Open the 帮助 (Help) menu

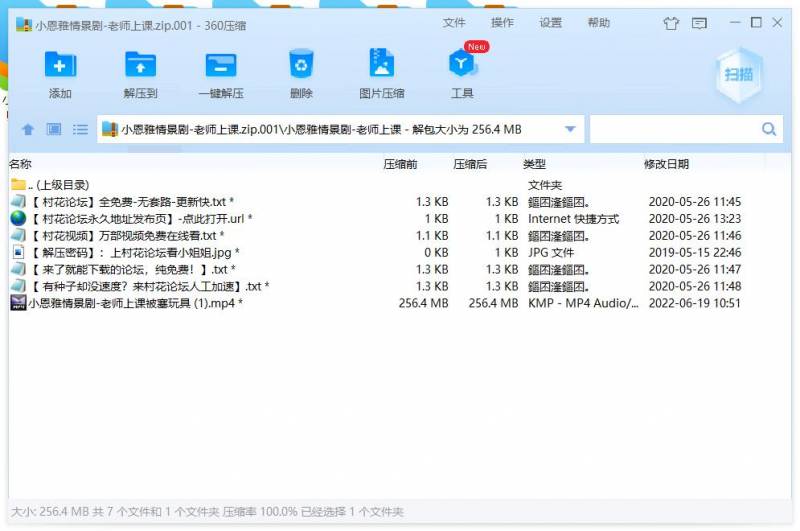(x=598, y=23)
